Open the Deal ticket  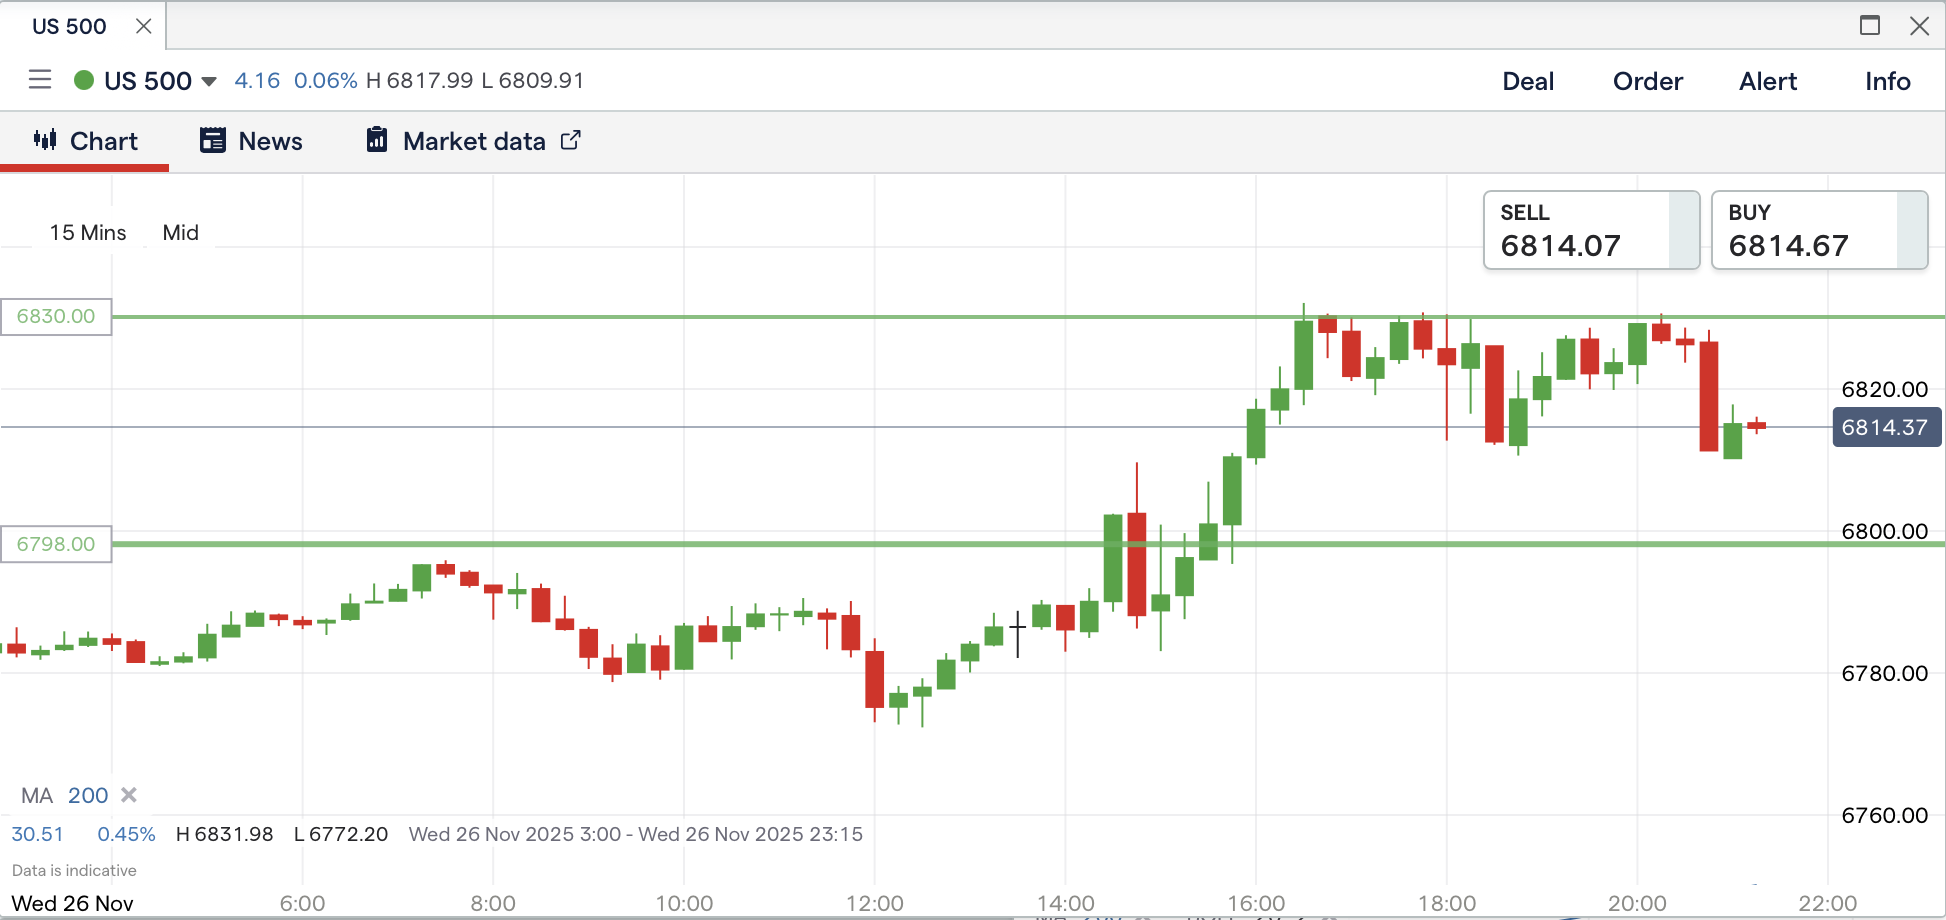point(1527,81)
